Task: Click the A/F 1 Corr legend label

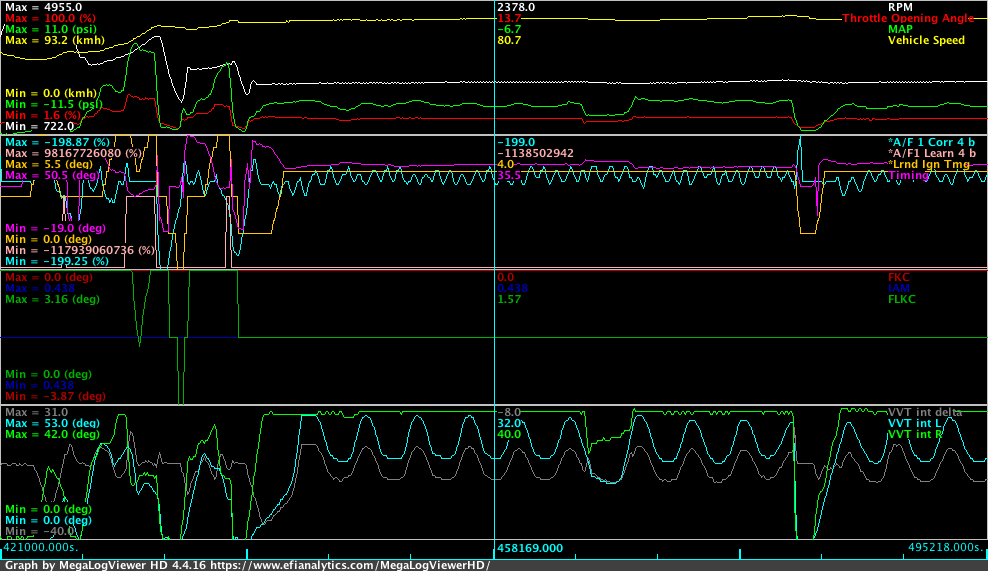Action: click(929, 142)
